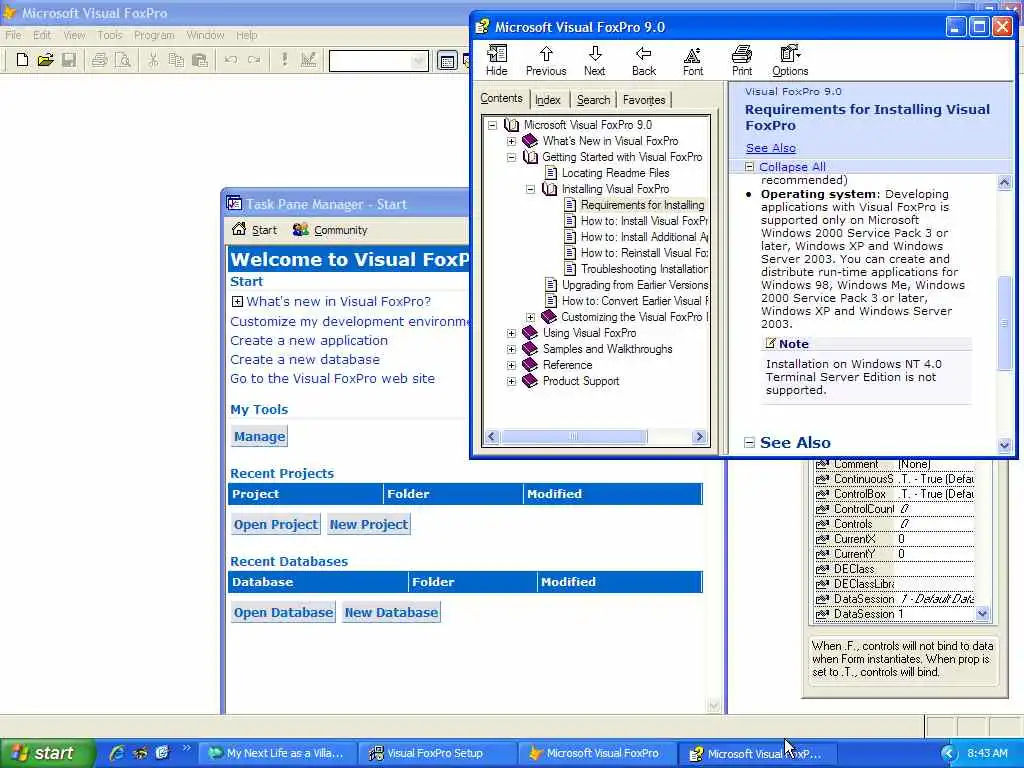Viewport: 1024px width, 768px height.
Task: Click the Windows start button
Action: point(47,754)
